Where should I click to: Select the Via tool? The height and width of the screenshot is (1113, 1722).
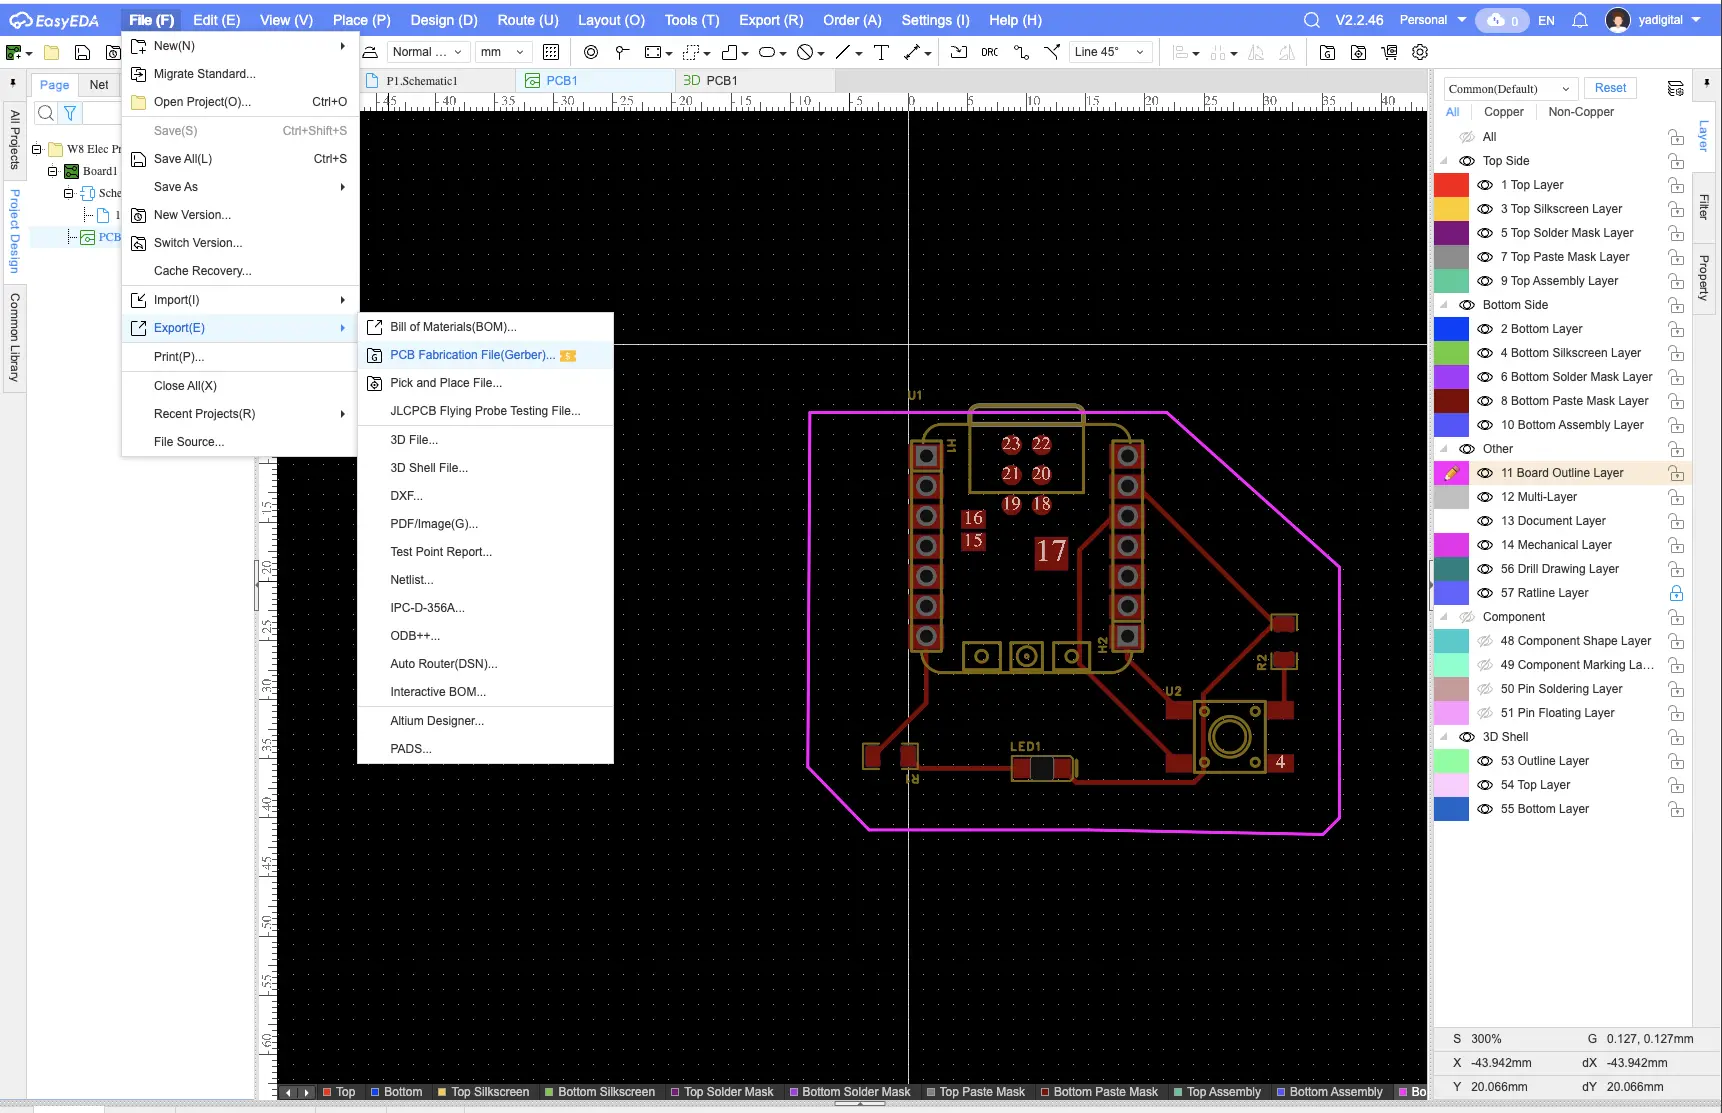[x=590, y=52]
